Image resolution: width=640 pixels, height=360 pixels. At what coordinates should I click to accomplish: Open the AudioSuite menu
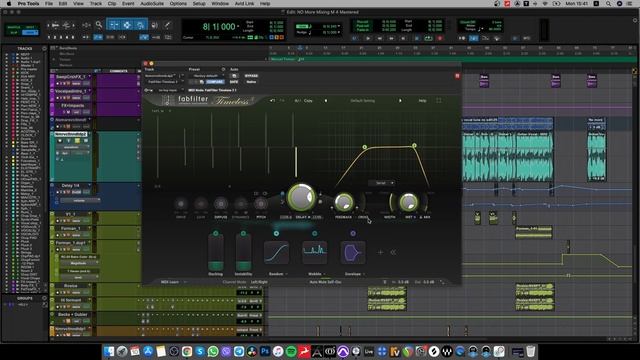152,4
